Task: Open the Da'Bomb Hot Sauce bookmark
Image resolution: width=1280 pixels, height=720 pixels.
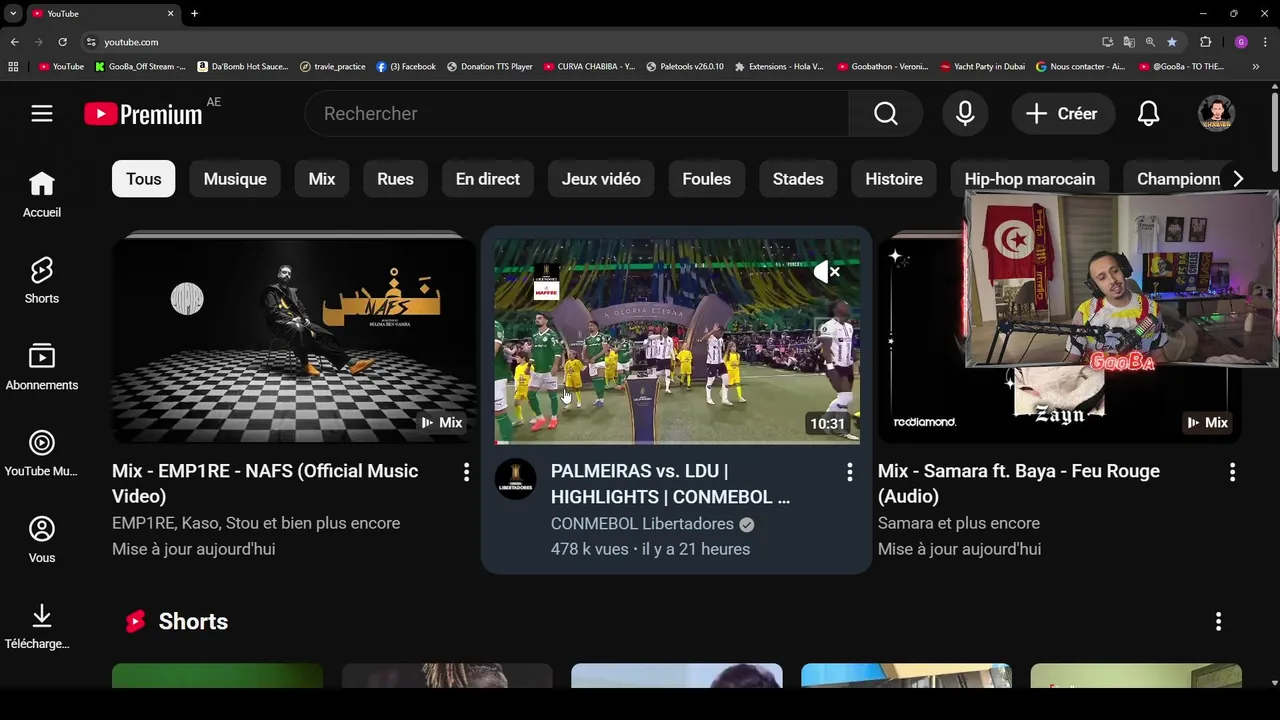Action: 243,67
